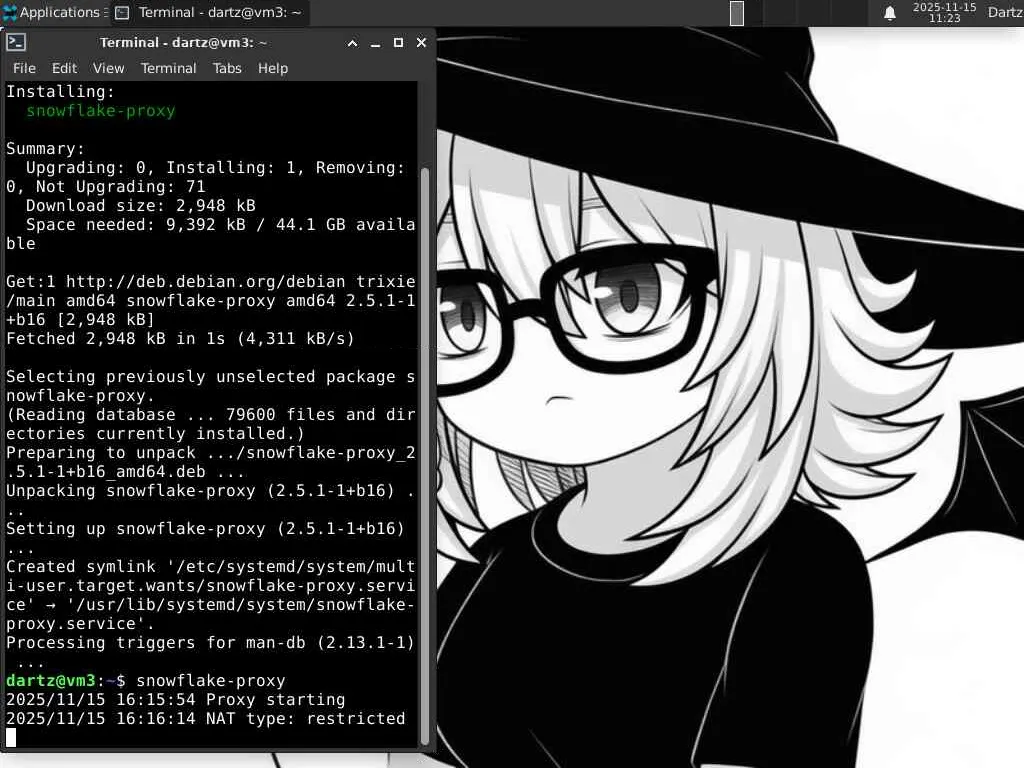
Task: Open the Applications menu in top panel
Action: pyautogui.click(x=53, y=12)
